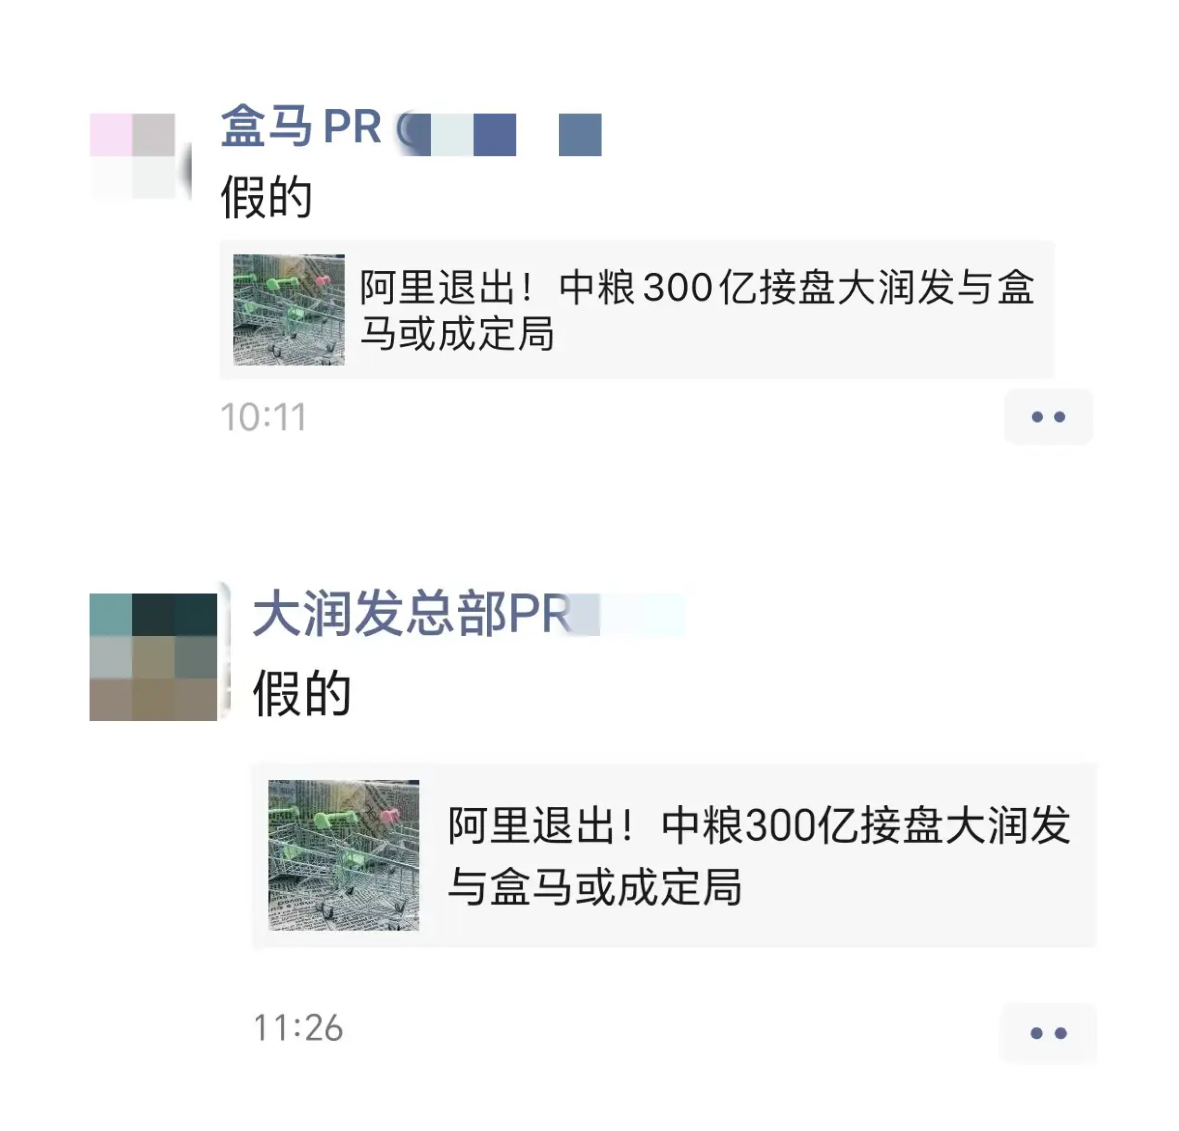
Task: Open 盒马 PR's pixelated profile avatar
Action: tap(133, 156)
